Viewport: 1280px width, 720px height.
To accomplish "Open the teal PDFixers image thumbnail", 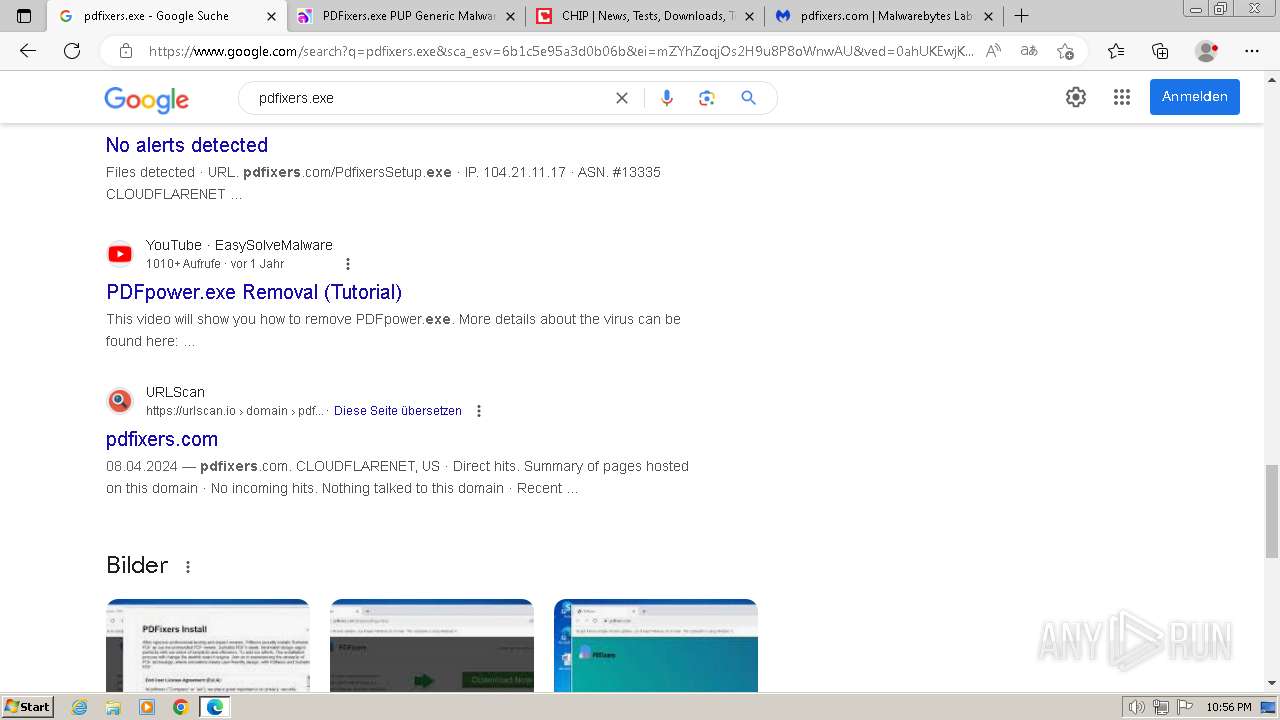I will click(656, 645).
